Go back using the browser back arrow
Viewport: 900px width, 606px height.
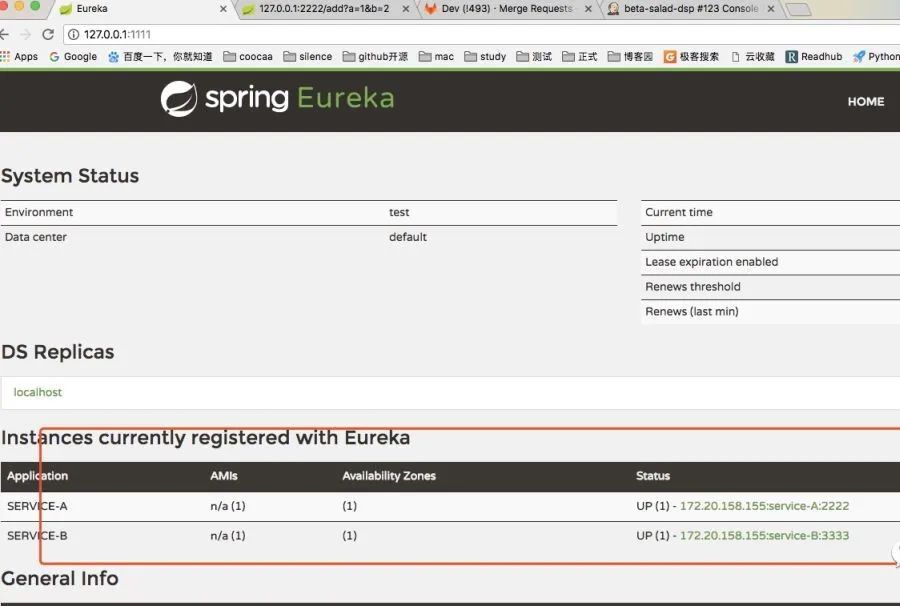coord(4,34)
